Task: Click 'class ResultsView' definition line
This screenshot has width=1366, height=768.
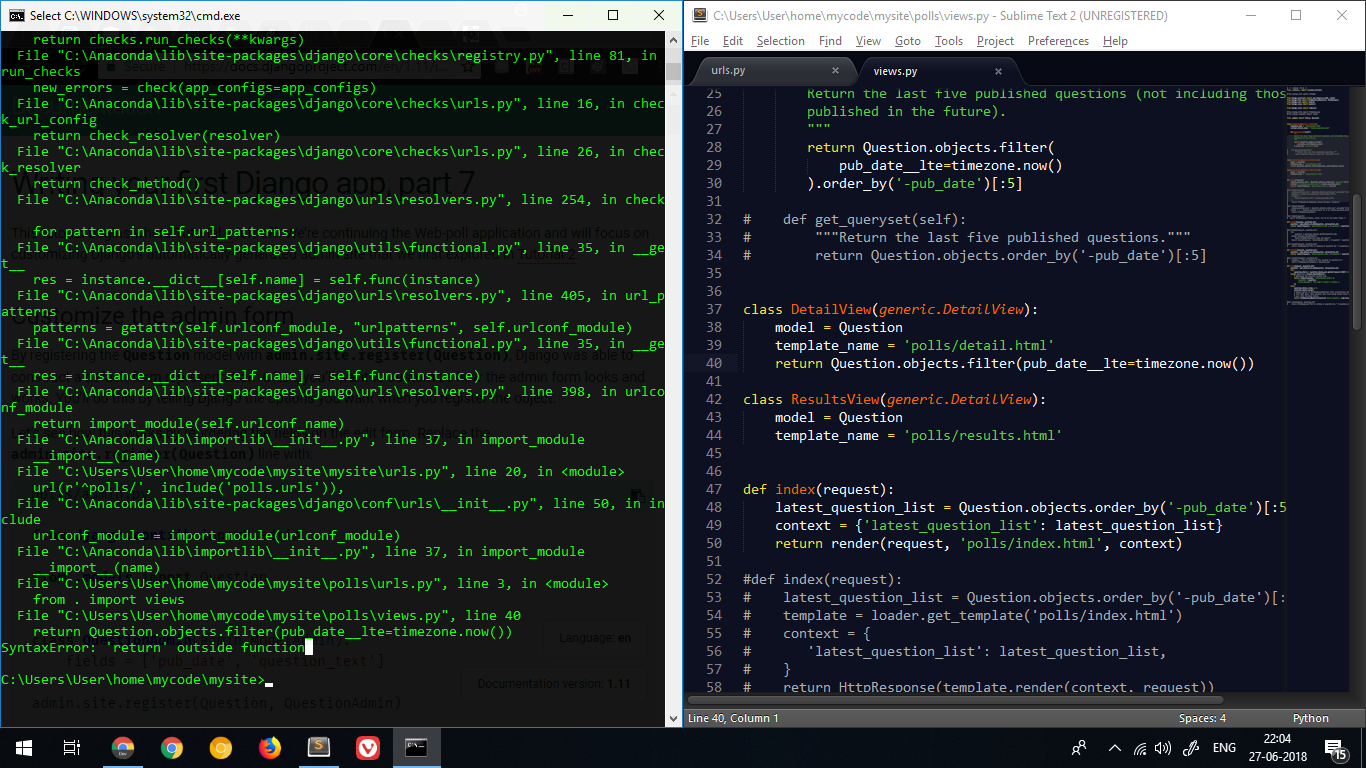Action: coord(895,400)
